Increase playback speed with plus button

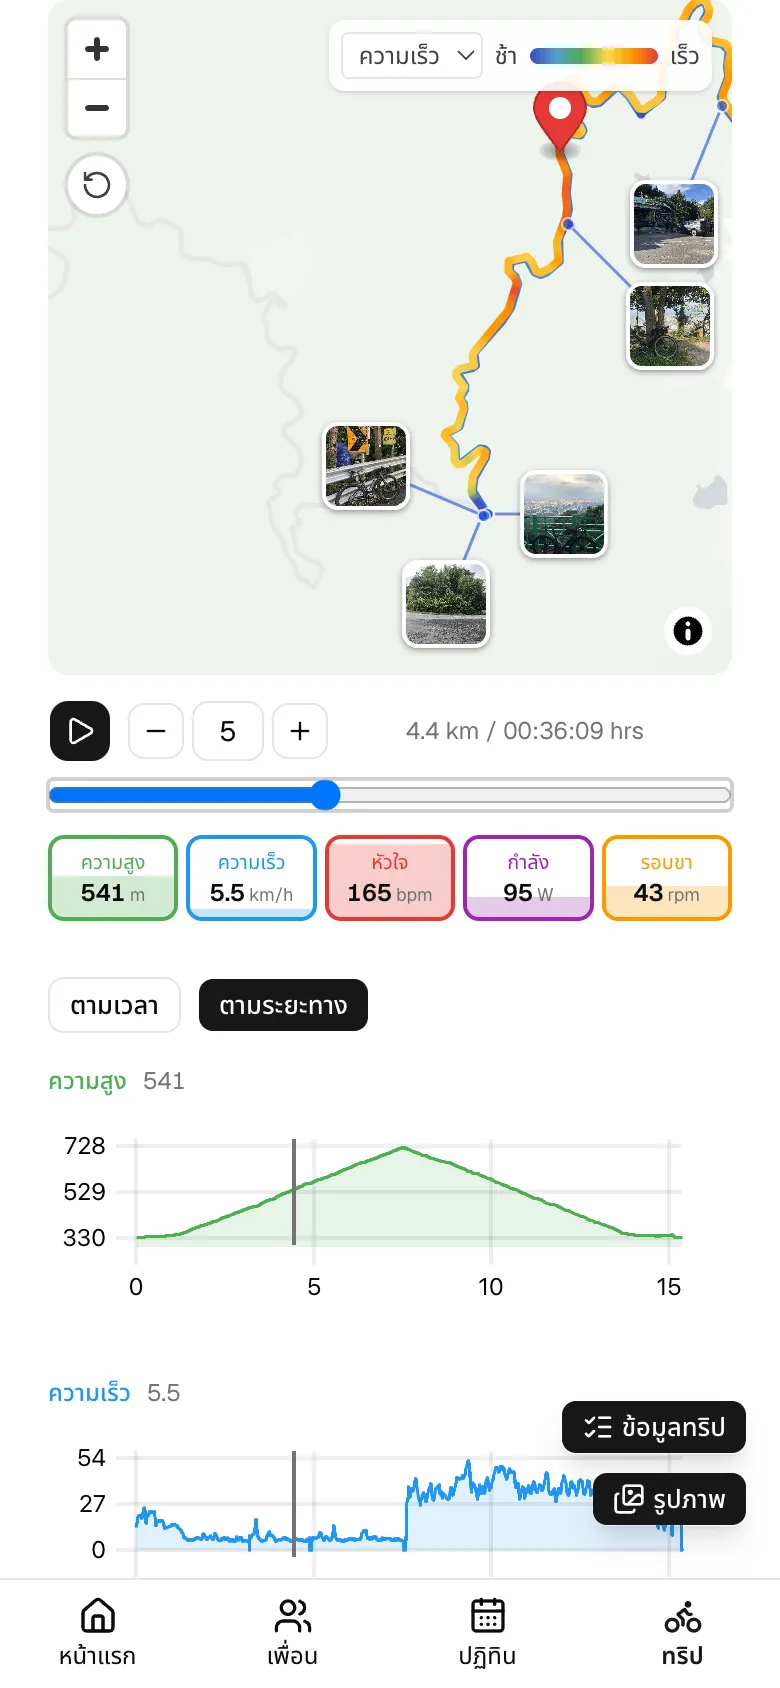tap(300, 731)
